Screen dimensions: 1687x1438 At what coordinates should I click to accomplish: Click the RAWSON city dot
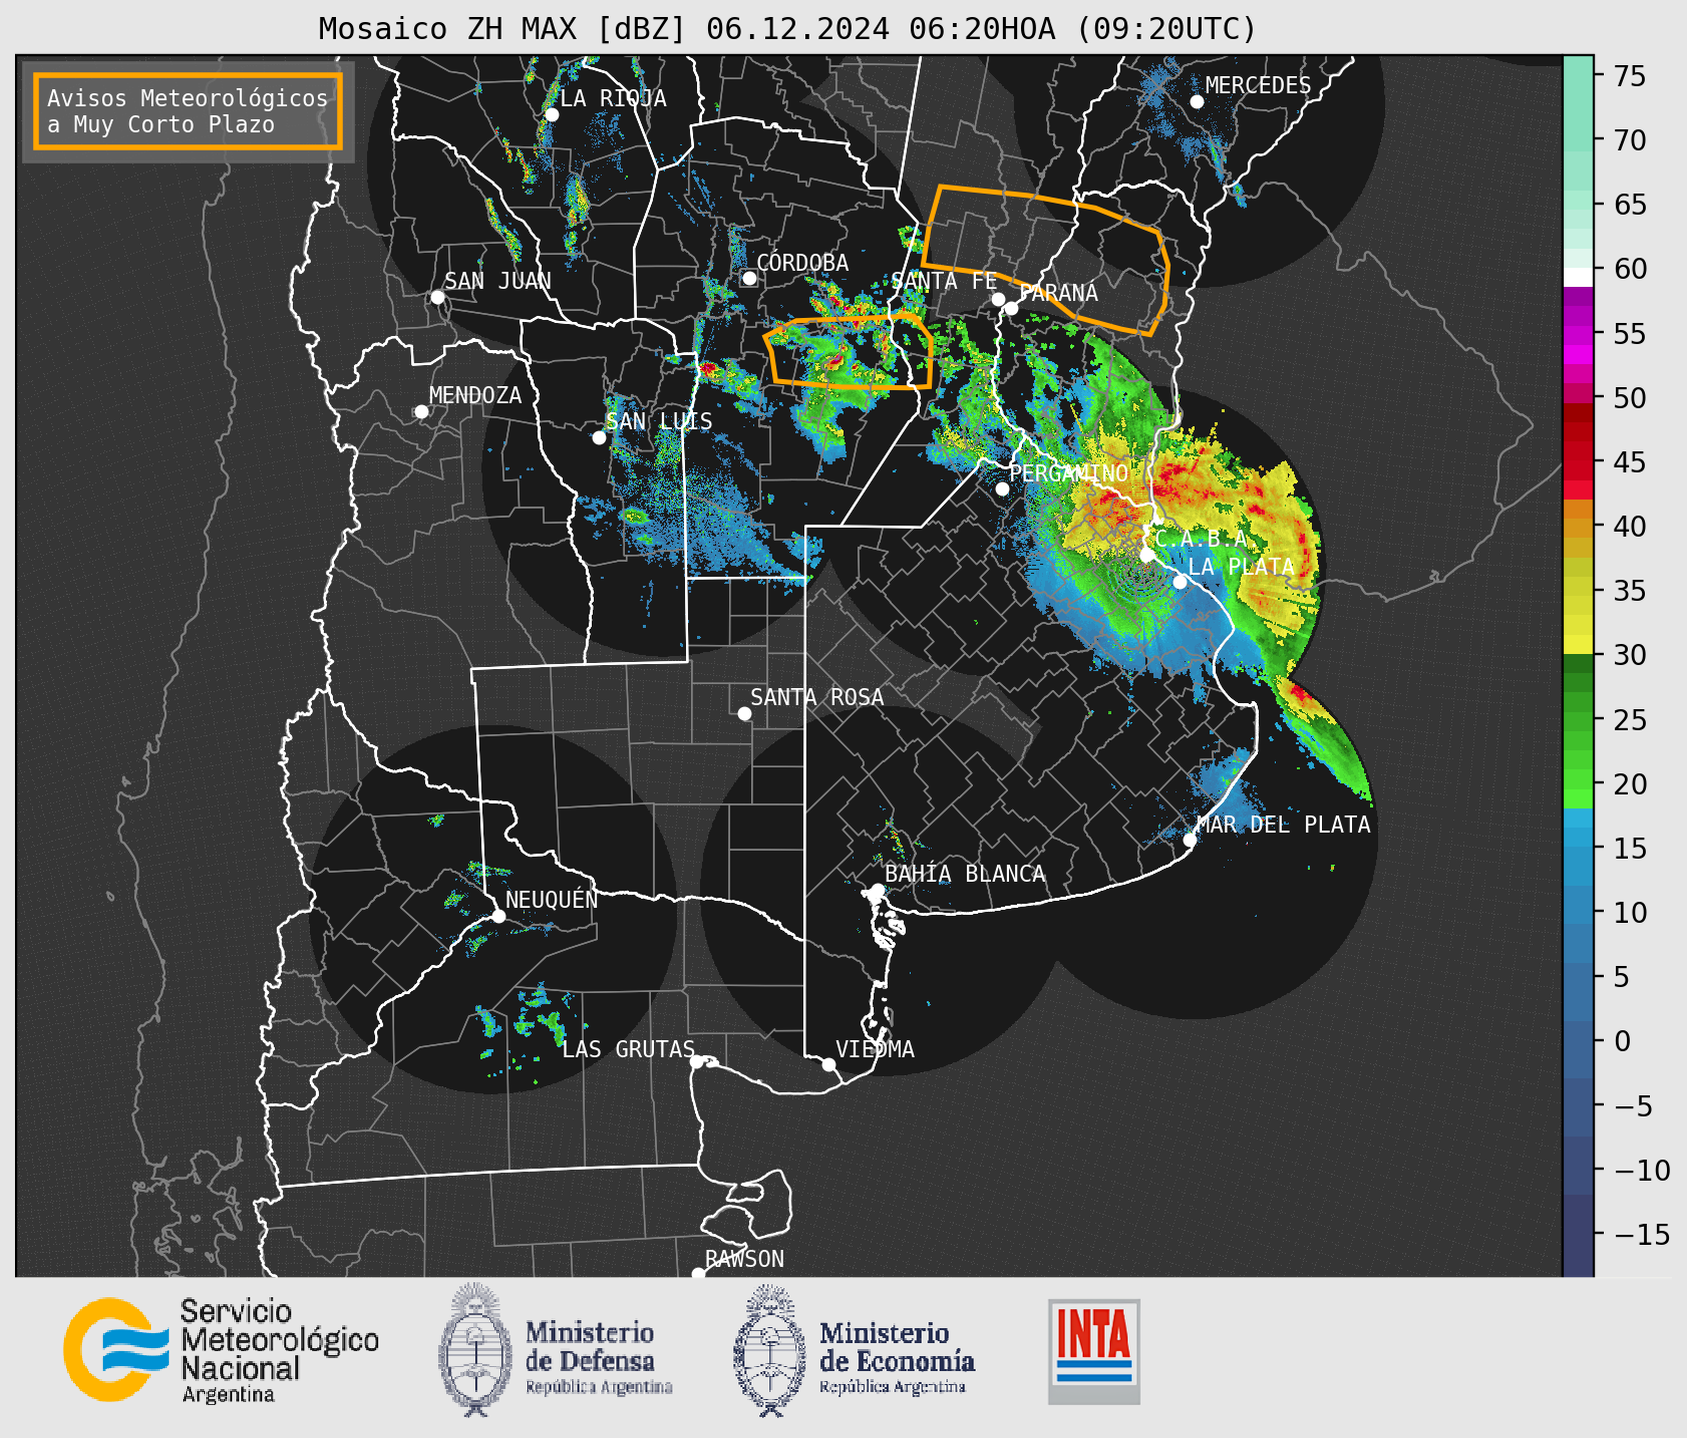pyautogui.click(x=698, y=1273)
